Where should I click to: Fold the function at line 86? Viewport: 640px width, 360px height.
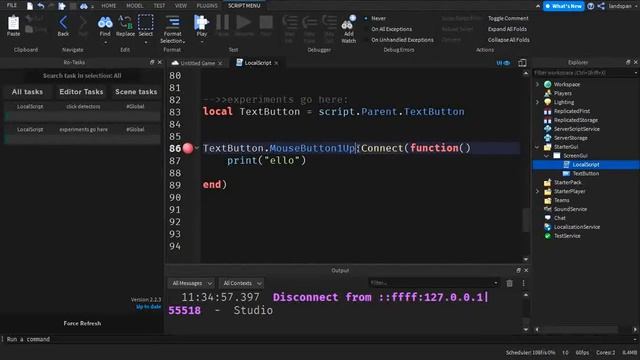pyautogui.click(x=197, y=148)
